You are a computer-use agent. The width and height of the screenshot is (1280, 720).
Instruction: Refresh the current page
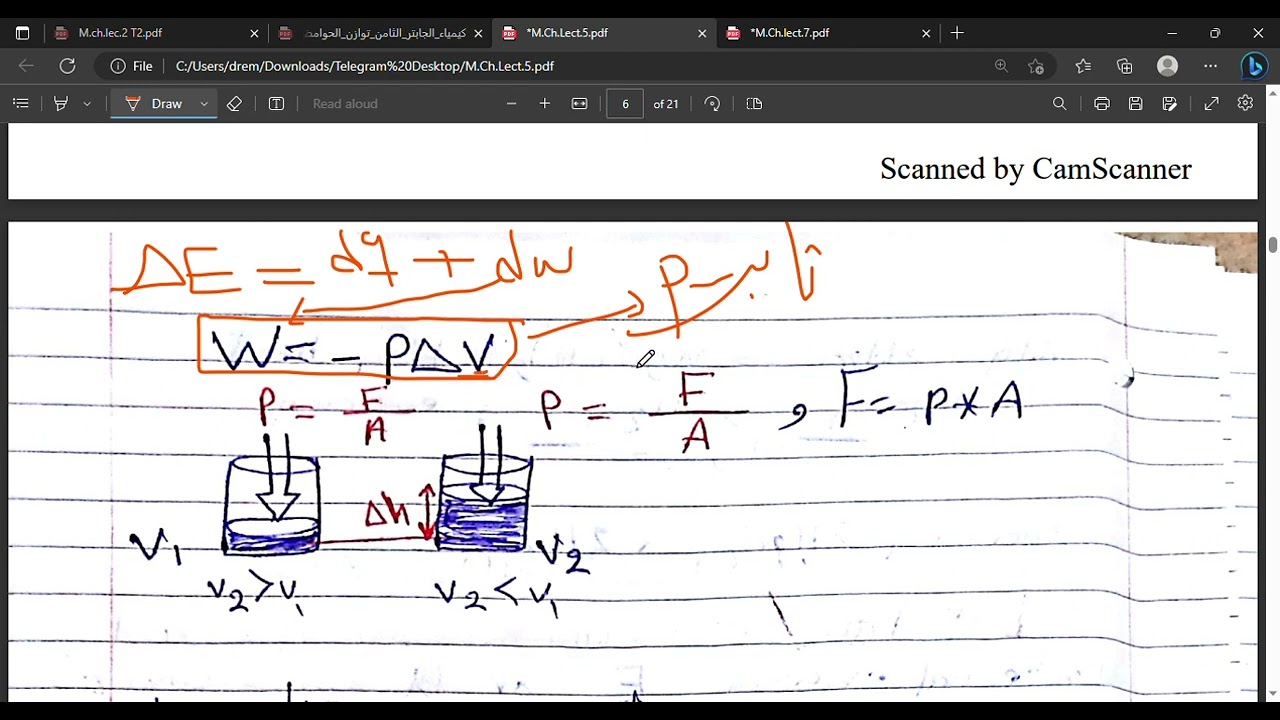pos(67,66)
